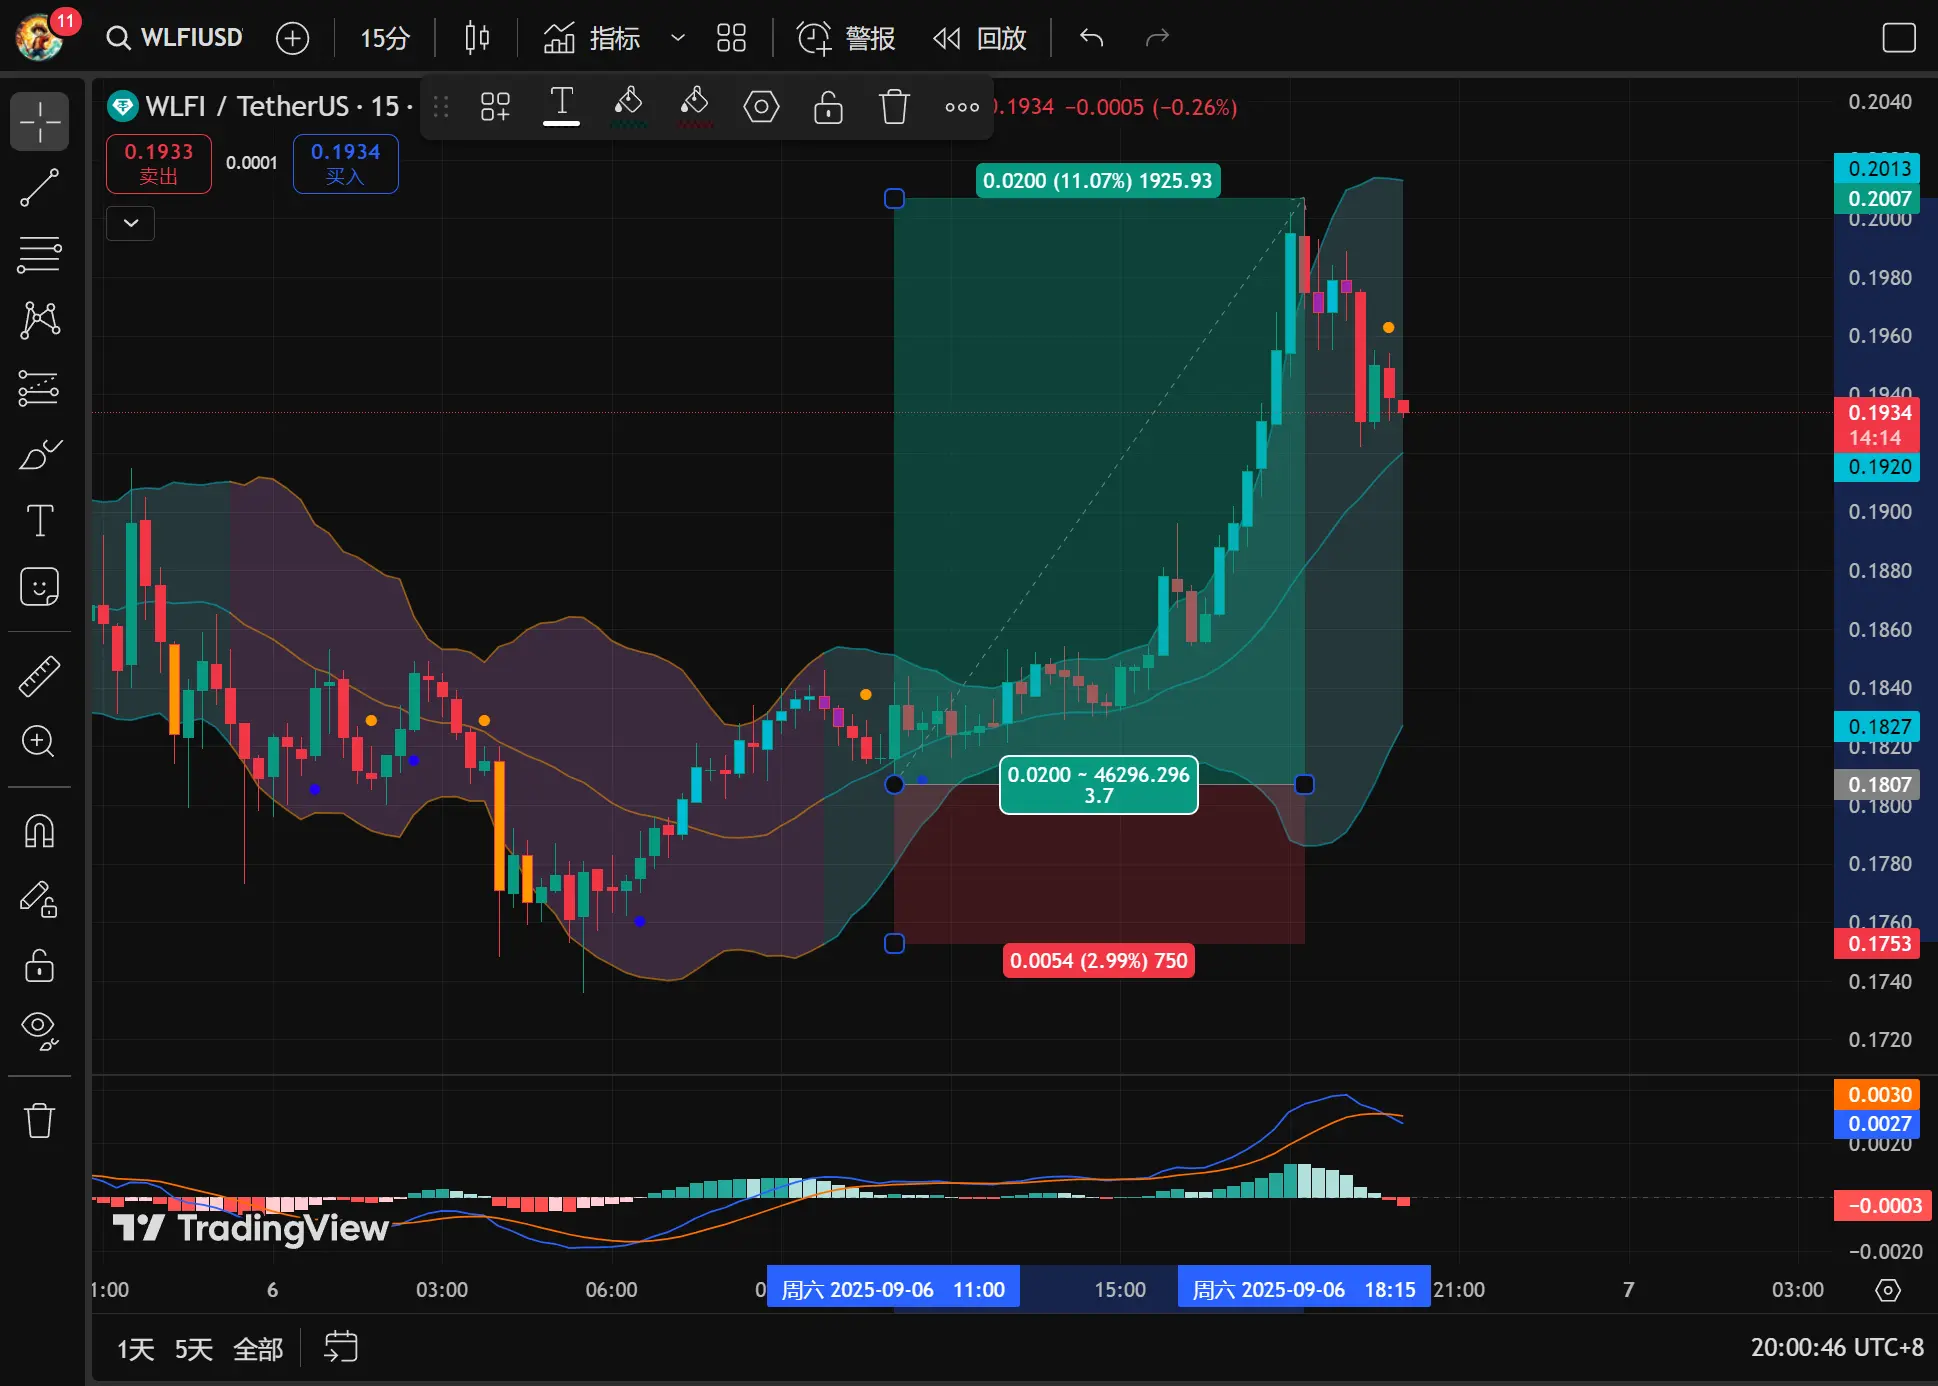Image resolution: width=1938 pixels, height=1386 pixels.
Task: Select the 5天 date range
Action: click(193, 1349)
